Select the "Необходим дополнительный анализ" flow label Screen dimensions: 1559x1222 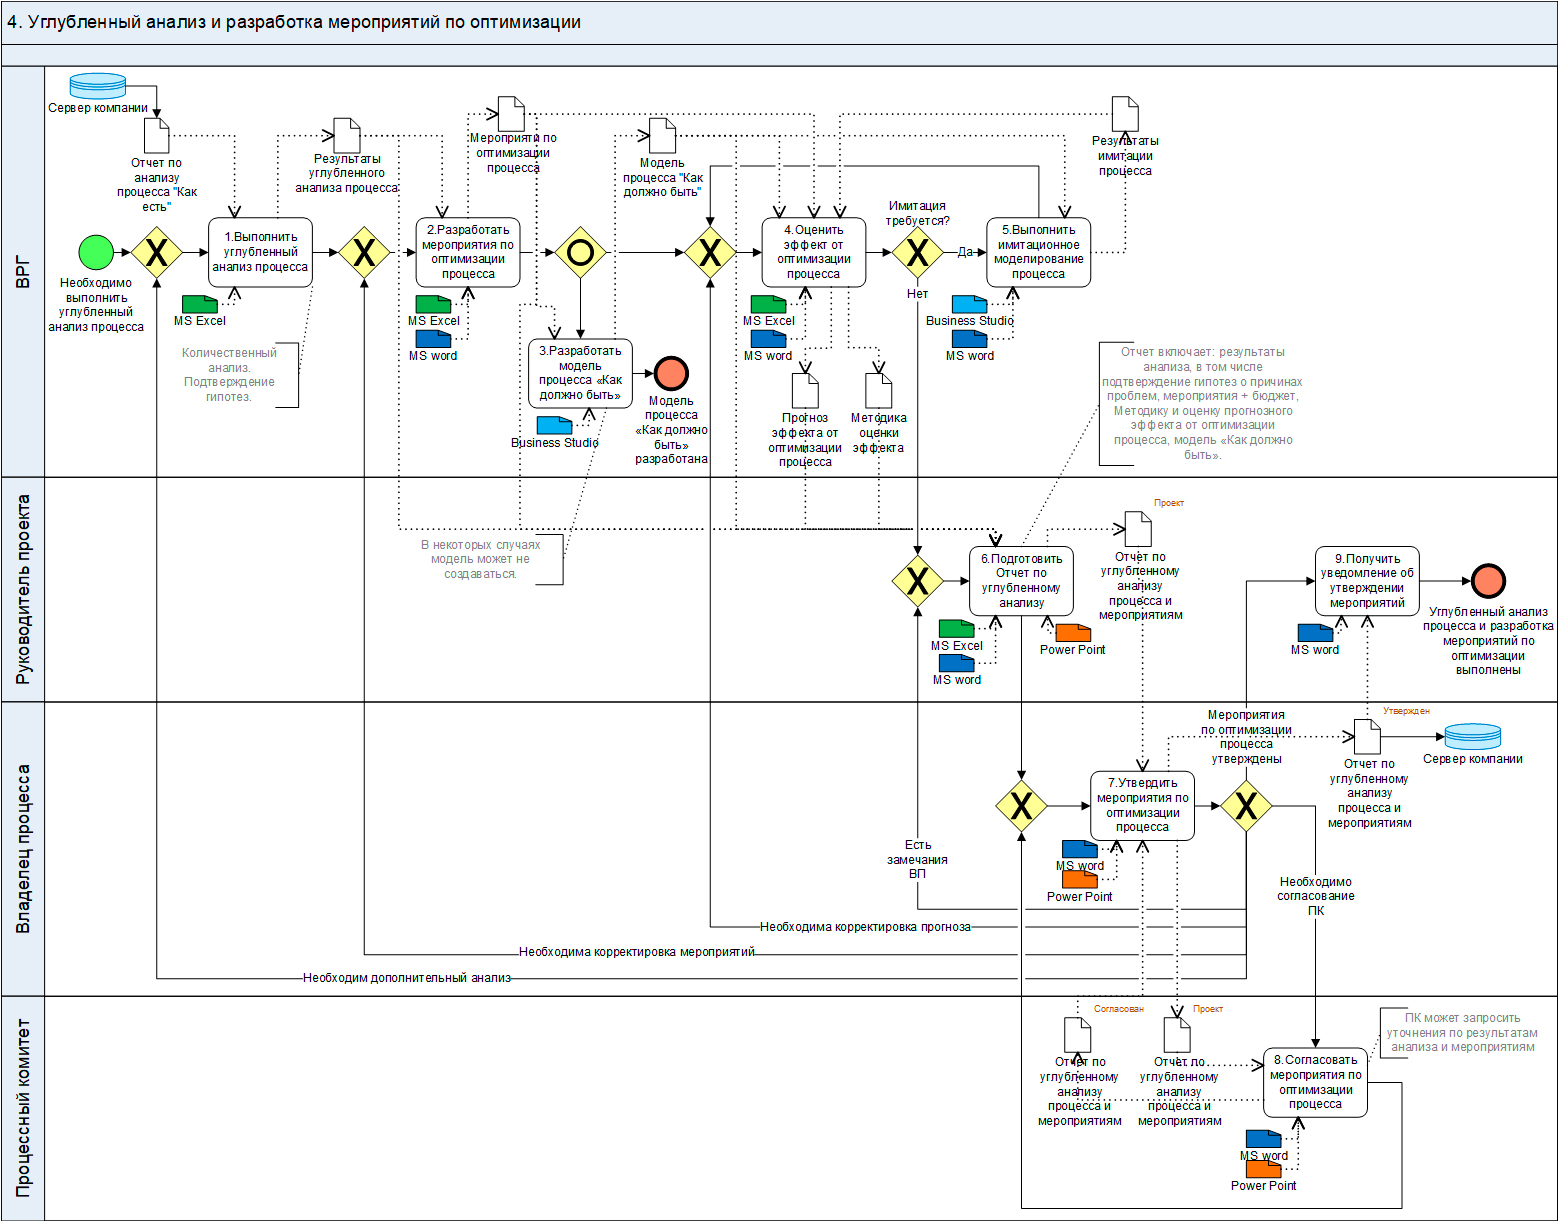click(407, 978)
